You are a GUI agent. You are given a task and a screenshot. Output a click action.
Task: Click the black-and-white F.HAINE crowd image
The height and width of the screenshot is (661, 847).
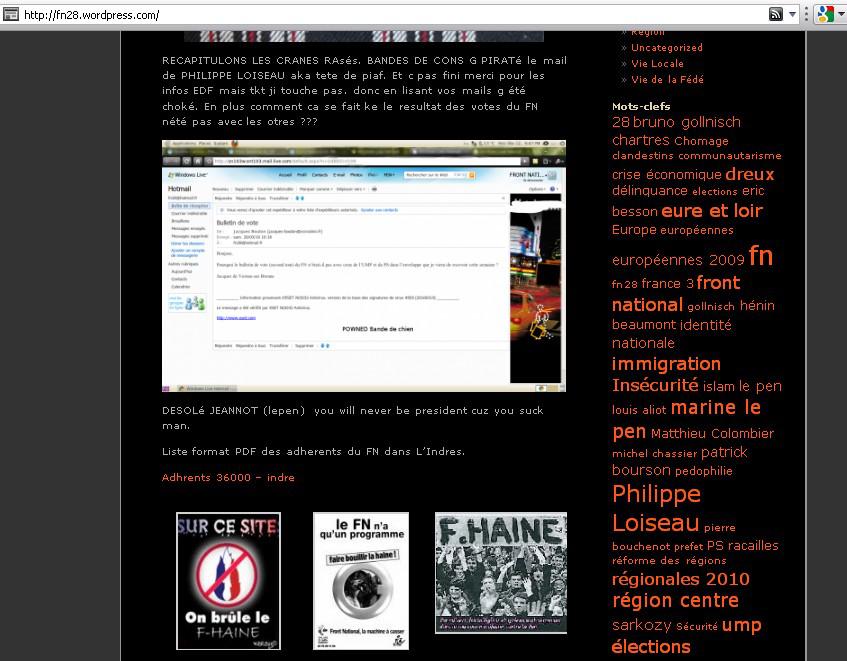point(500,573)
